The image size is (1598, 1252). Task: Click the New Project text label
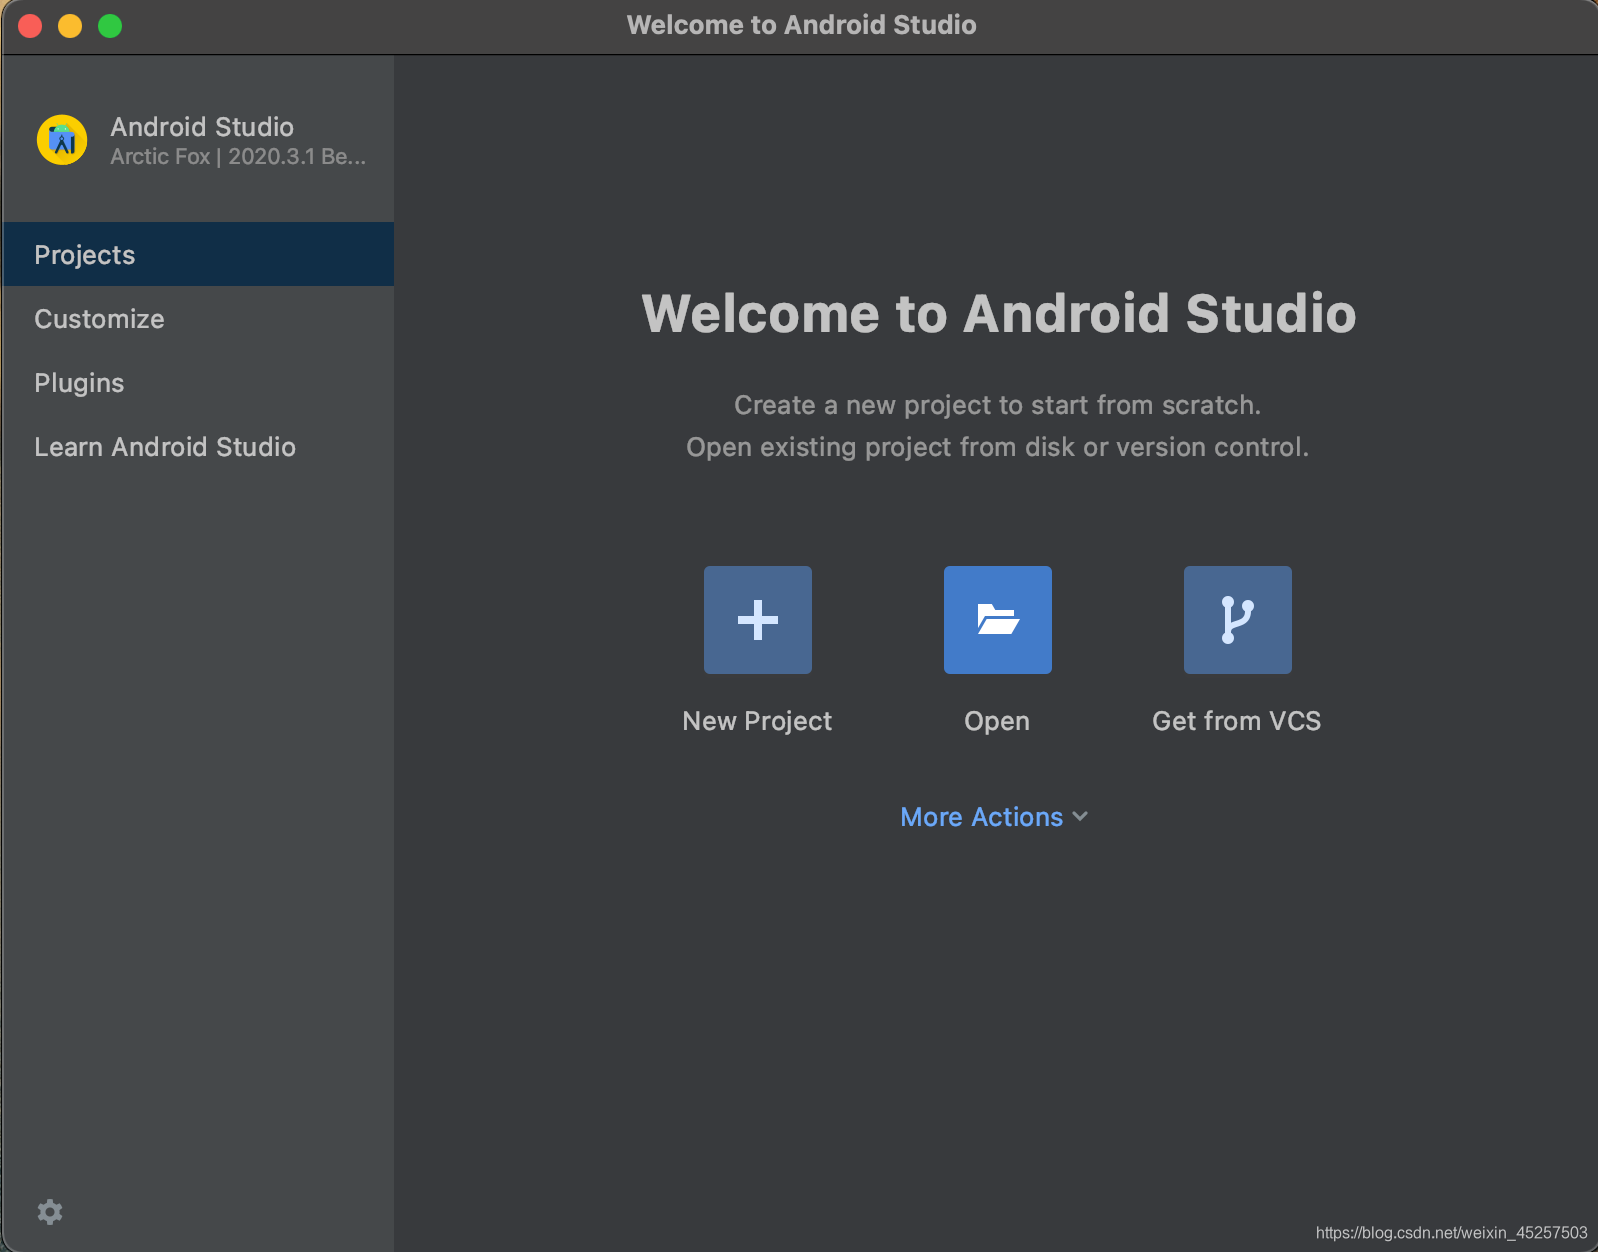click(x=757, y=721)
